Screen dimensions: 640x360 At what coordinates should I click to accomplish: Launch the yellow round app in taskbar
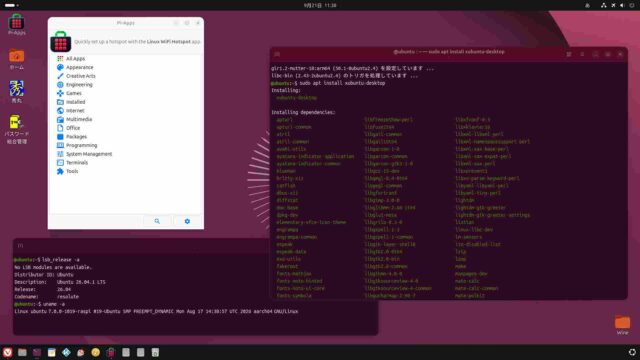(x=96, y=352)
